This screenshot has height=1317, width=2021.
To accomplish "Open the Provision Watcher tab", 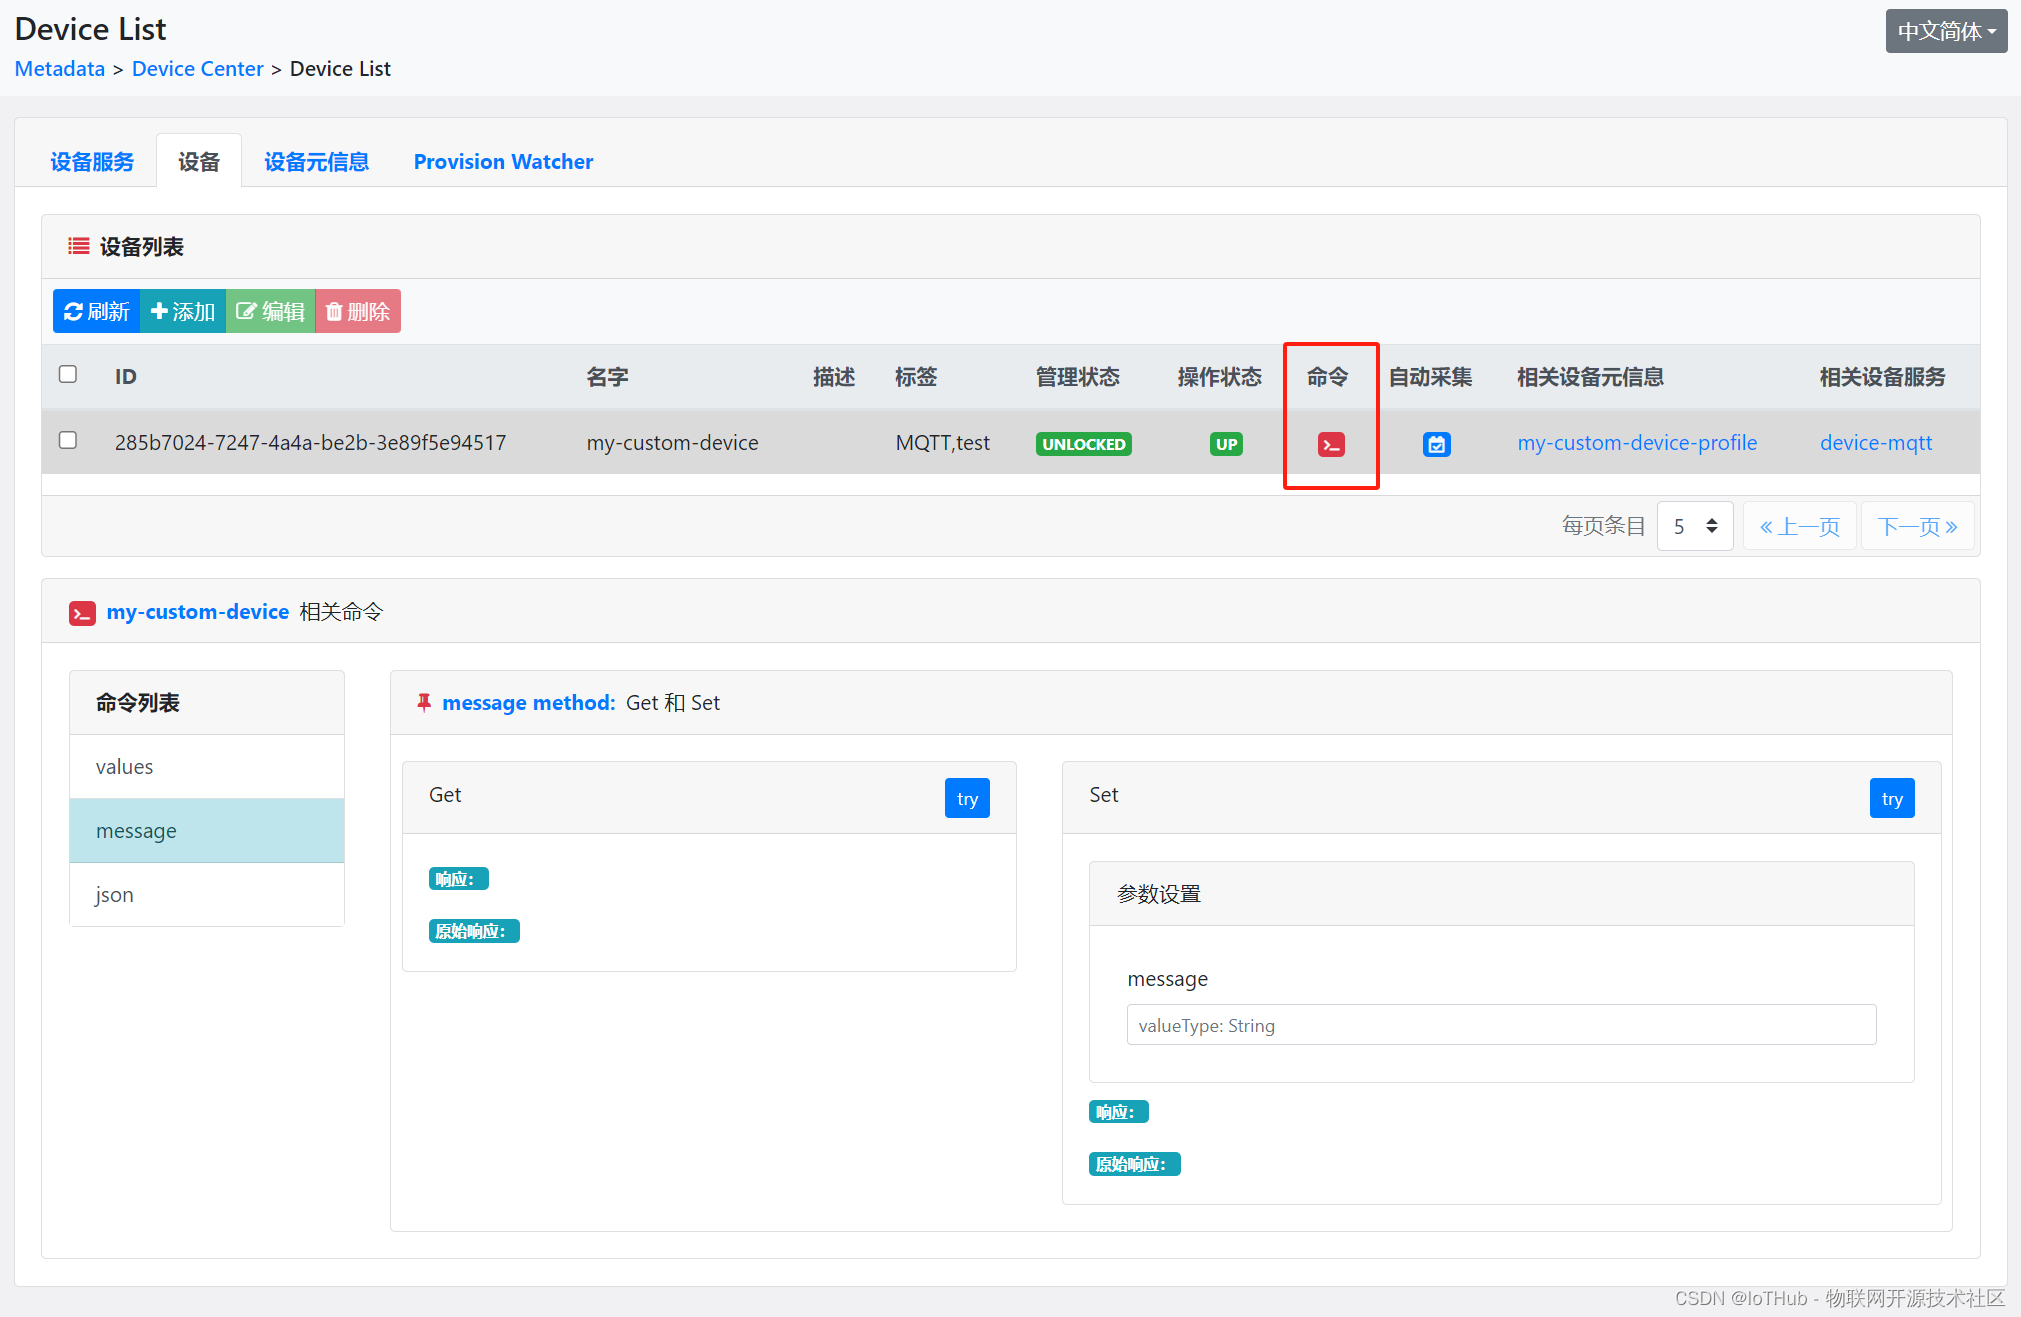I will (x=503, y=161).
